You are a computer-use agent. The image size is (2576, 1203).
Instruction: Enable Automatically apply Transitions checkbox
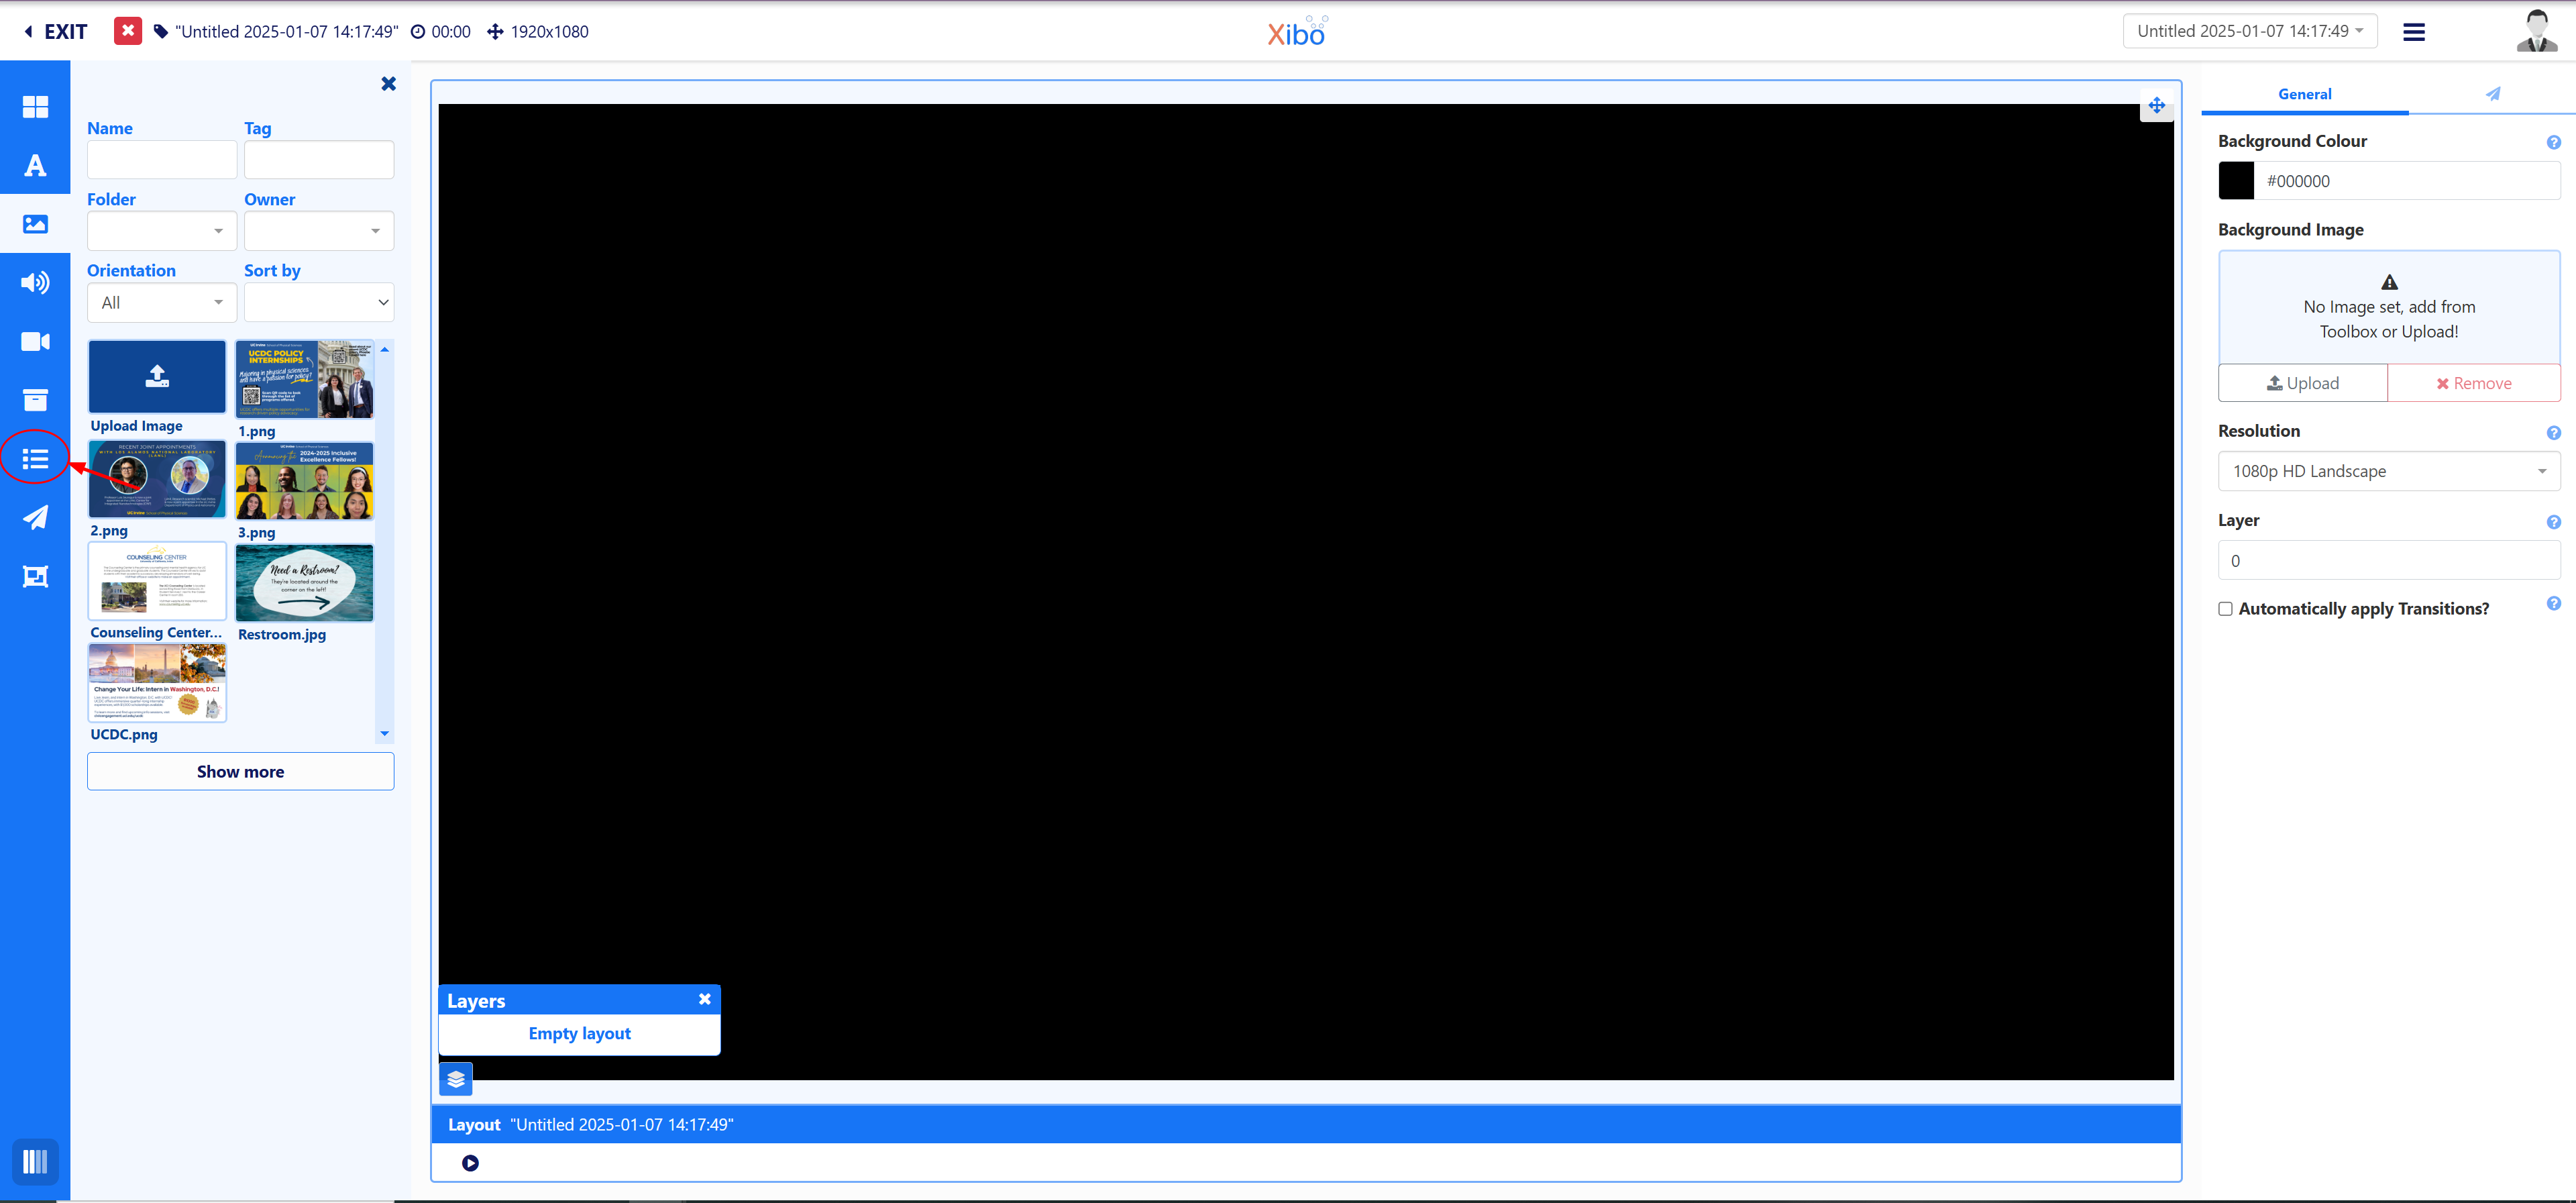(2225, 609)
